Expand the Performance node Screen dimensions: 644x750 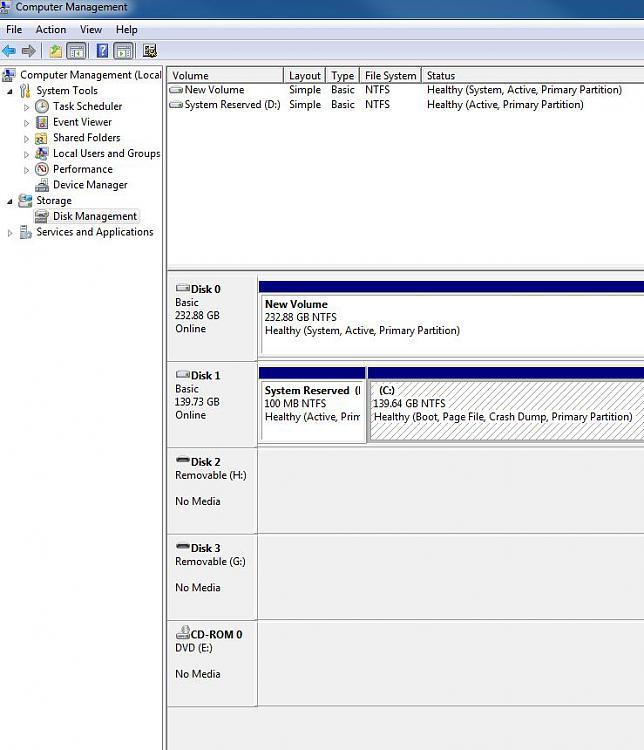[x=26, y=170]
